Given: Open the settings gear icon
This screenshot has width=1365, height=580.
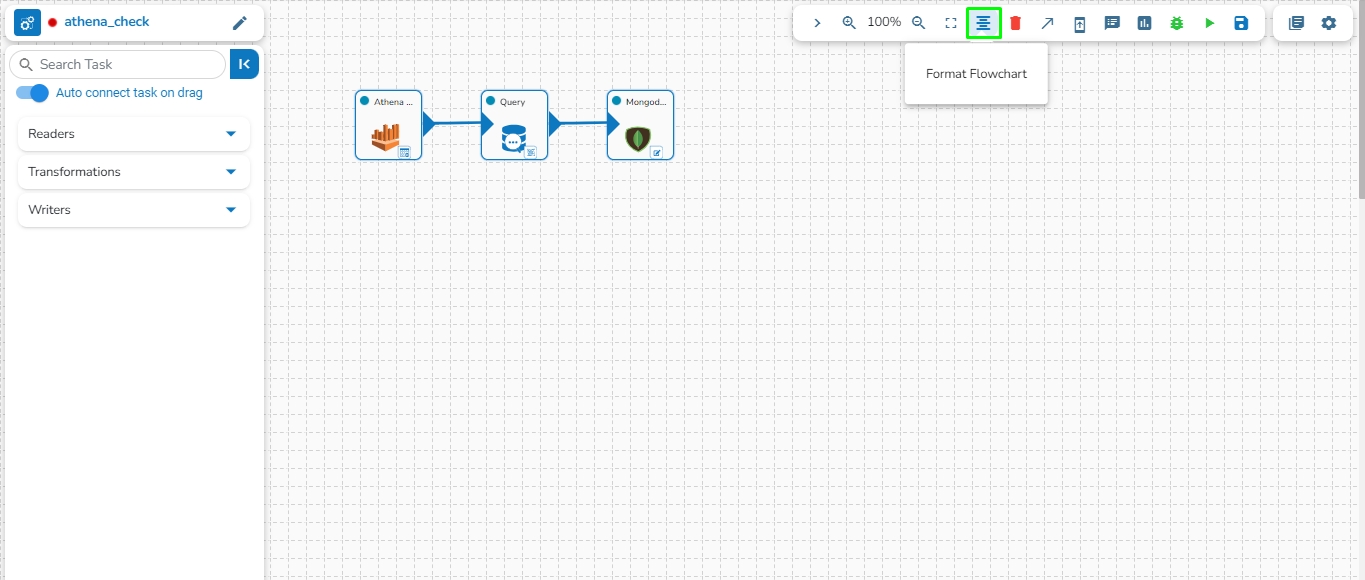Looking at the screenshot, I should pos(1328,23).
